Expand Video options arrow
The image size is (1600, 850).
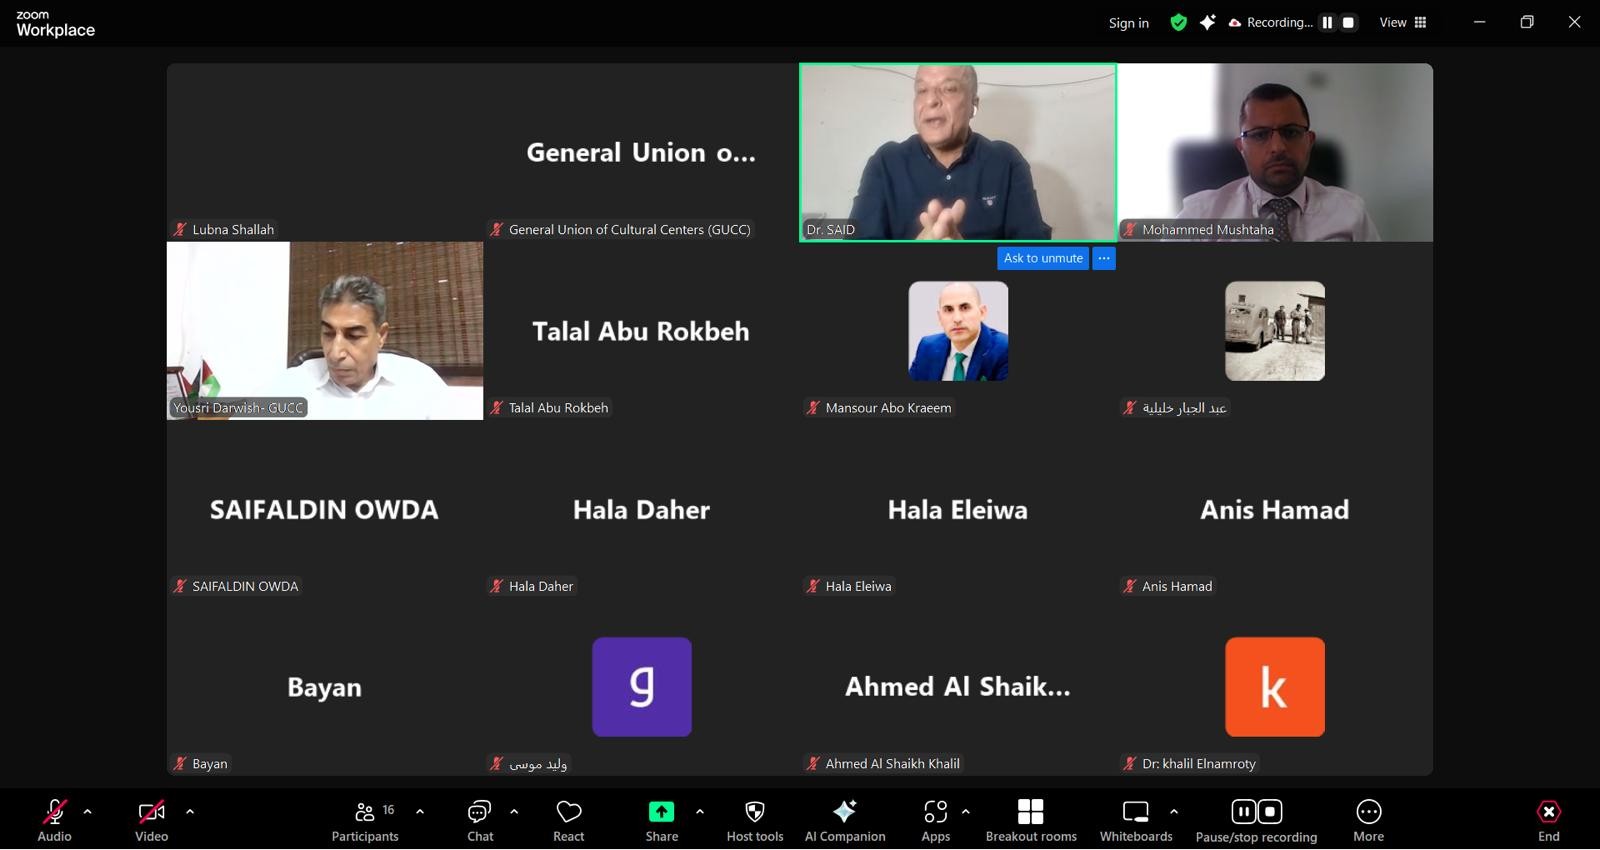190,811
